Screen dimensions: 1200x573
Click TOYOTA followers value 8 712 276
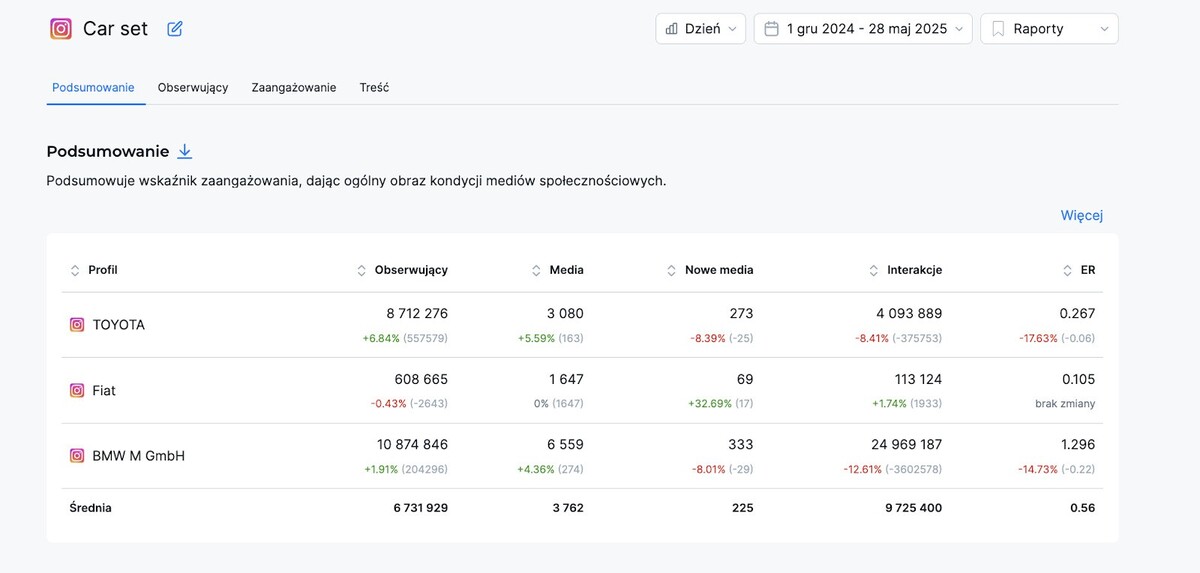pos(417,314)
